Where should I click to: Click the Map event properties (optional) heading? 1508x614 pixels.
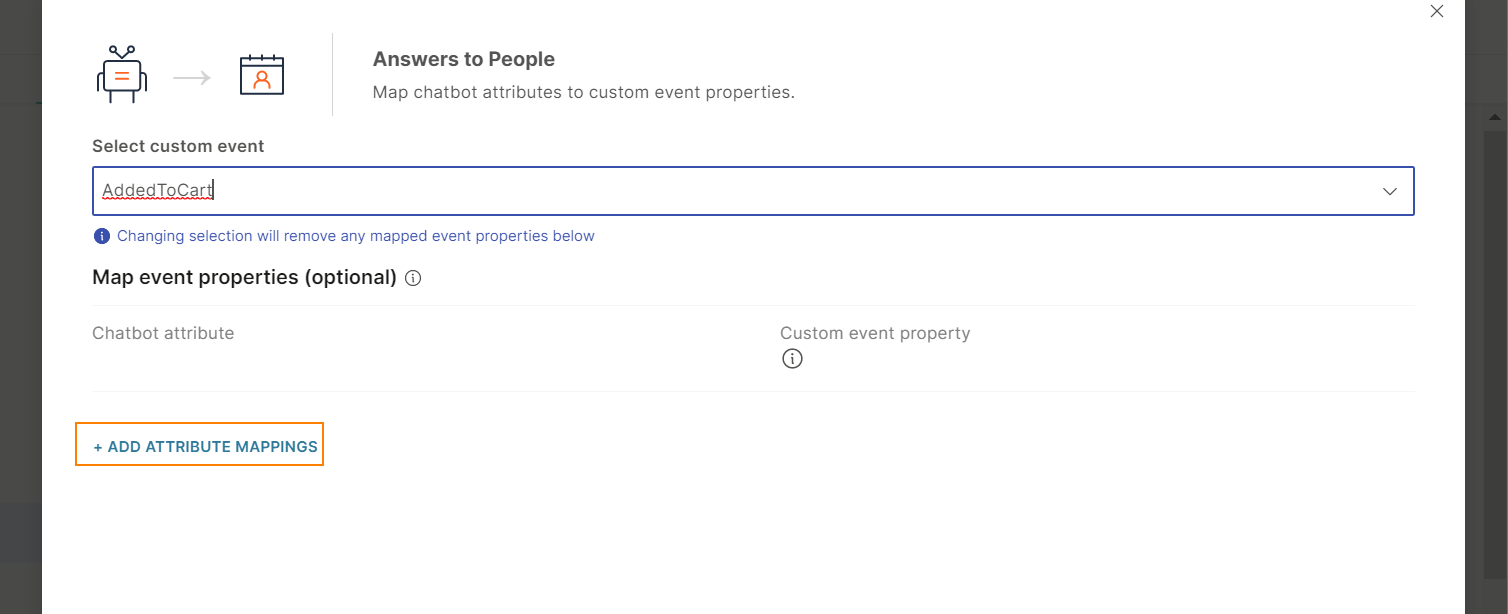pyautogui.click(x=244, y=277)
